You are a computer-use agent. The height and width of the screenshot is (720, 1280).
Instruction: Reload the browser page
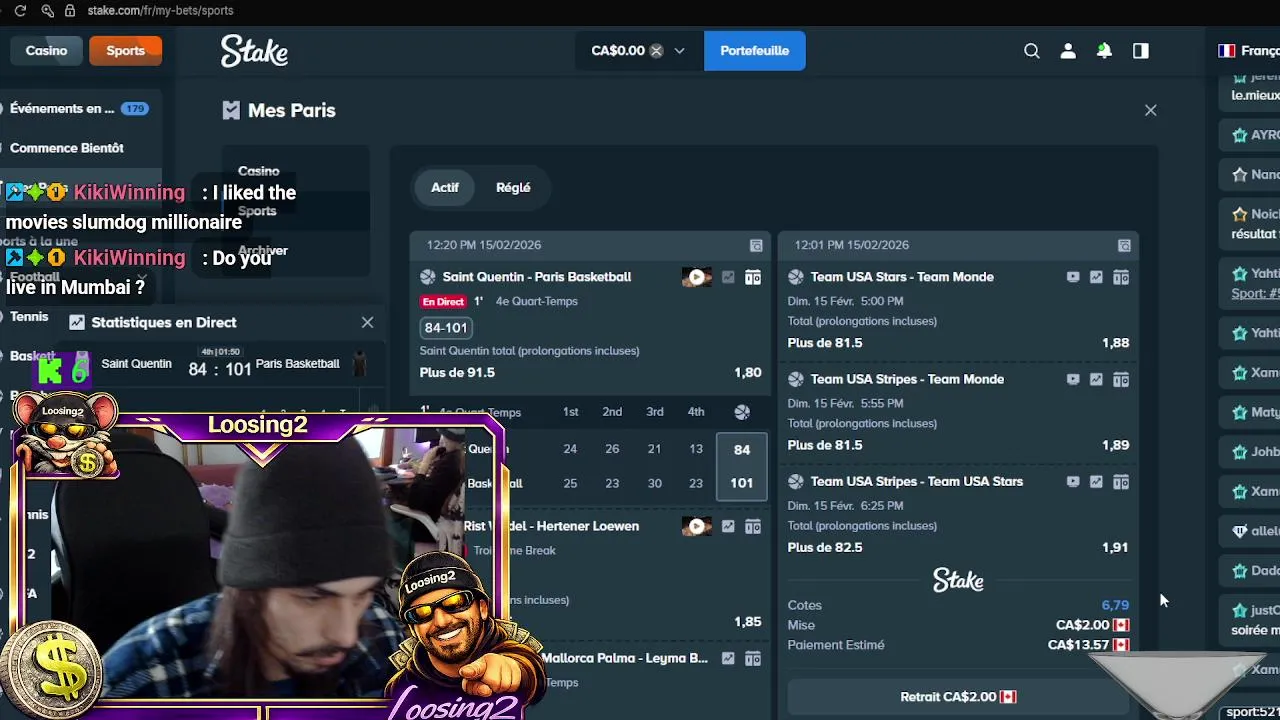click(20, 10)
